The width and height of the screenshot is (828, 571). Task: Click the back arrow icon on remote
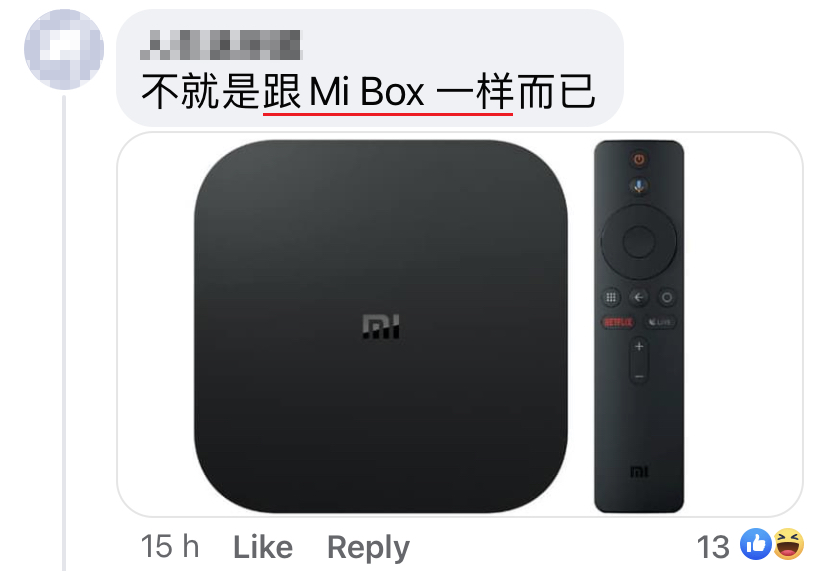click(x=639, y=297)
